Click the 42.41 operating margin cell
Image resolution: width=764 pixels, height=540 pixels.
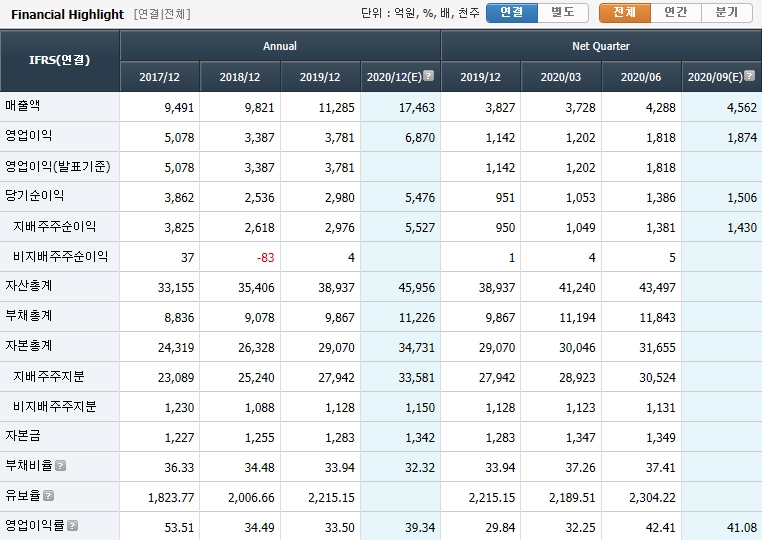click(641, 527)
